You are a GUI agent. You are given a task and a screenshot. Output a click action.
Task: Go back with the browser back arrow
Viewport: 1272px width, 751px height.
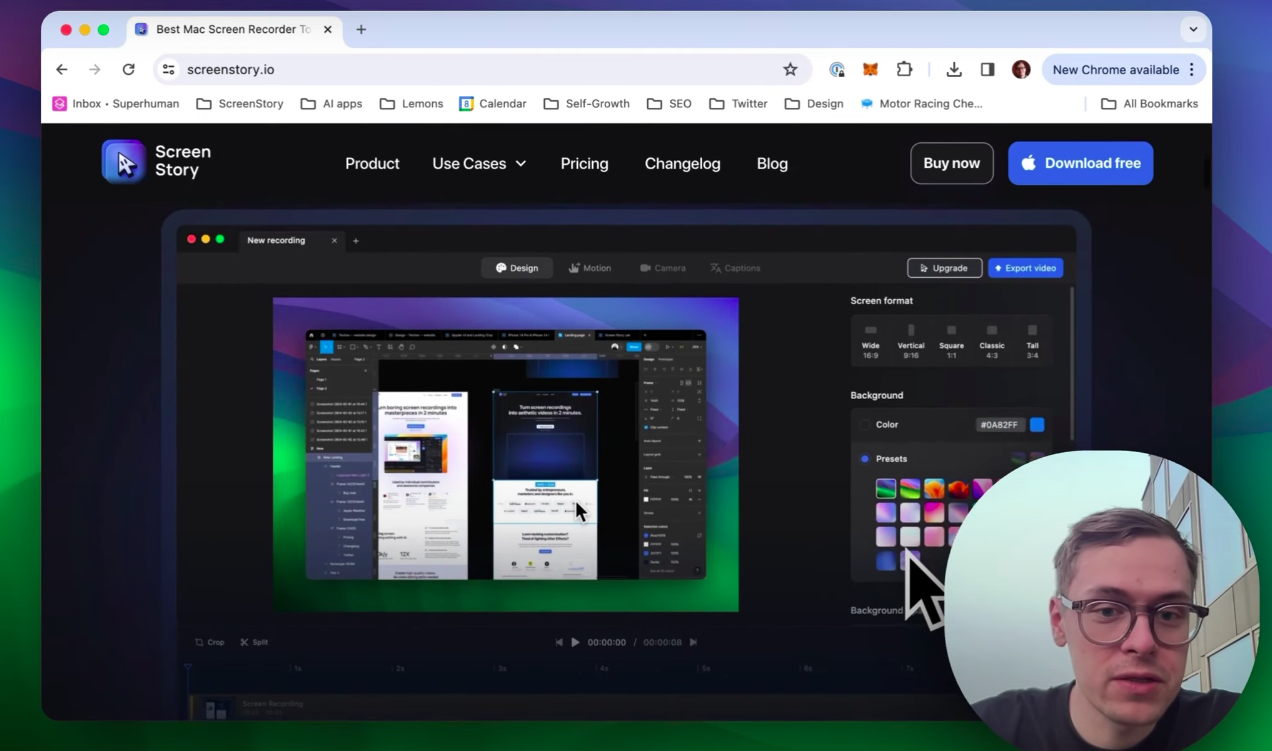62,70
